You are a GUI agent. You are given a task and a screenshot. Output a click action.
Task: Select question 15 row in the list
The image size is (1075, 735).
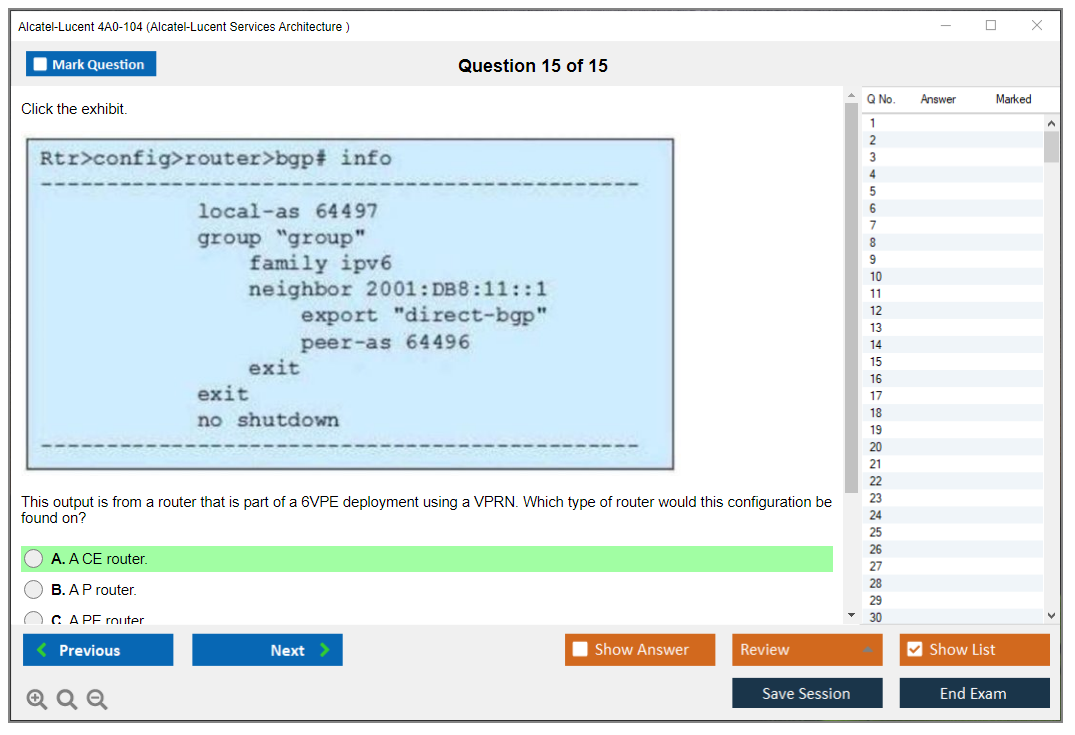pos(950,362)
